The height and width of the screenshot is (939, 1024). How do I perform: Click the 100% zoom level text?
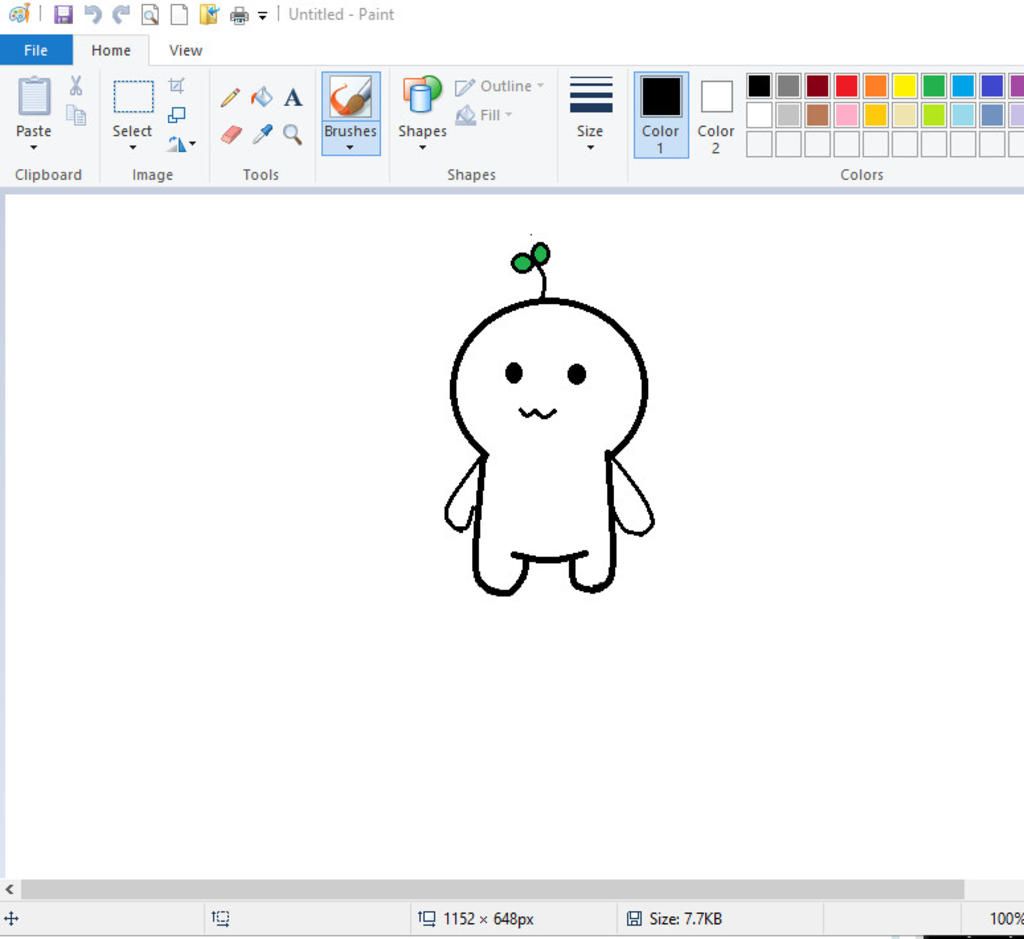click(1006, 919)
